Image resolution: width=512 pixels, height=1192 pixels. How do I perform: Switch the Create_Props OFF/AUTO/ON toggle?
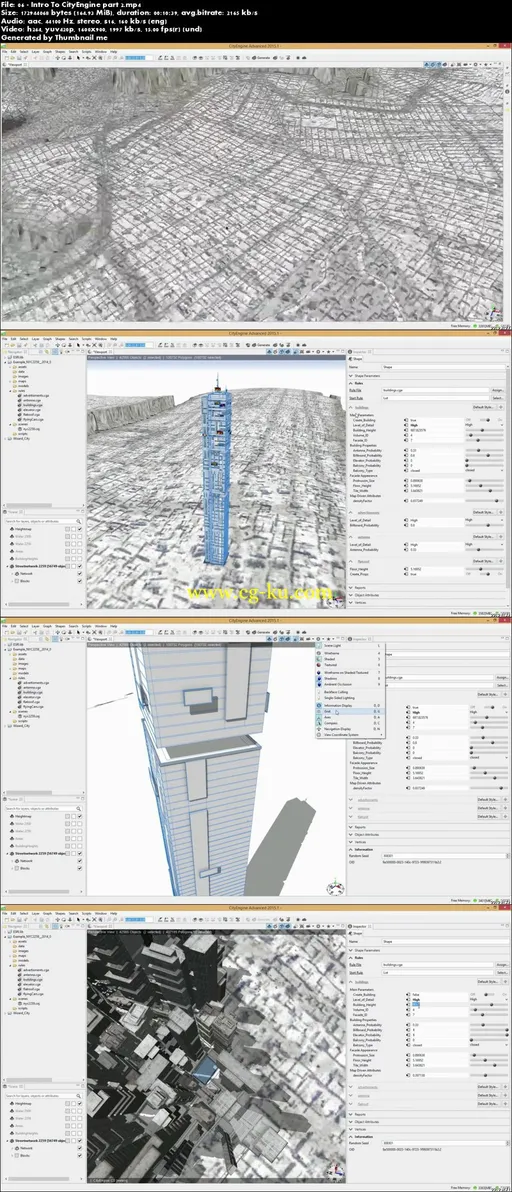[485, 573]
